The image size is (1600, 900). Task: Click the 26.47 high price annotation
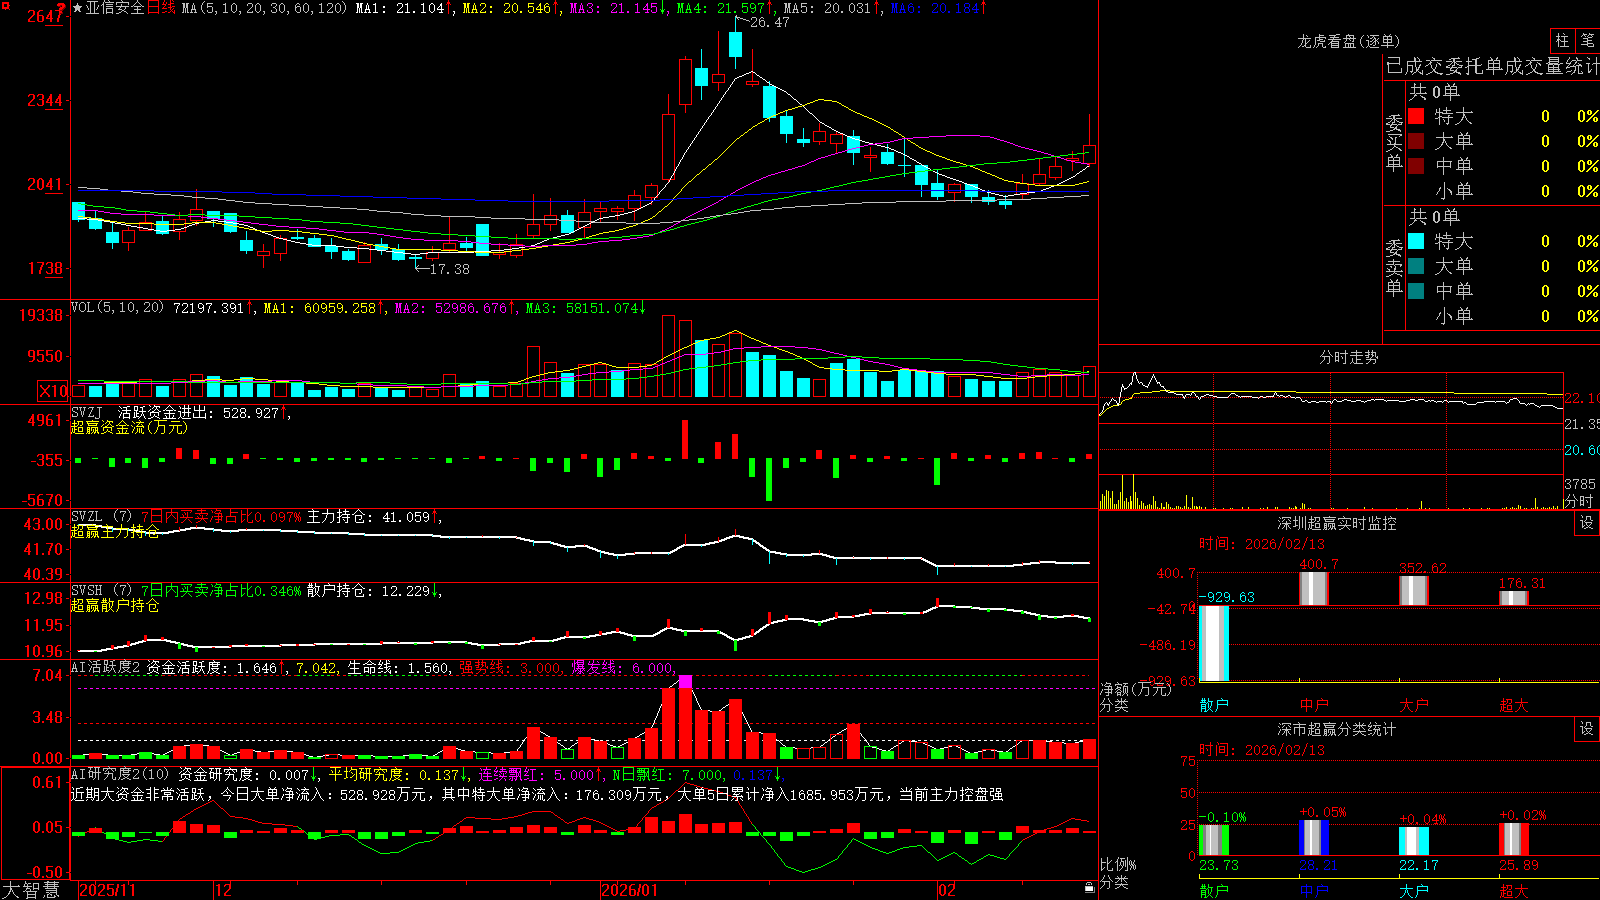tap(769, 22)
